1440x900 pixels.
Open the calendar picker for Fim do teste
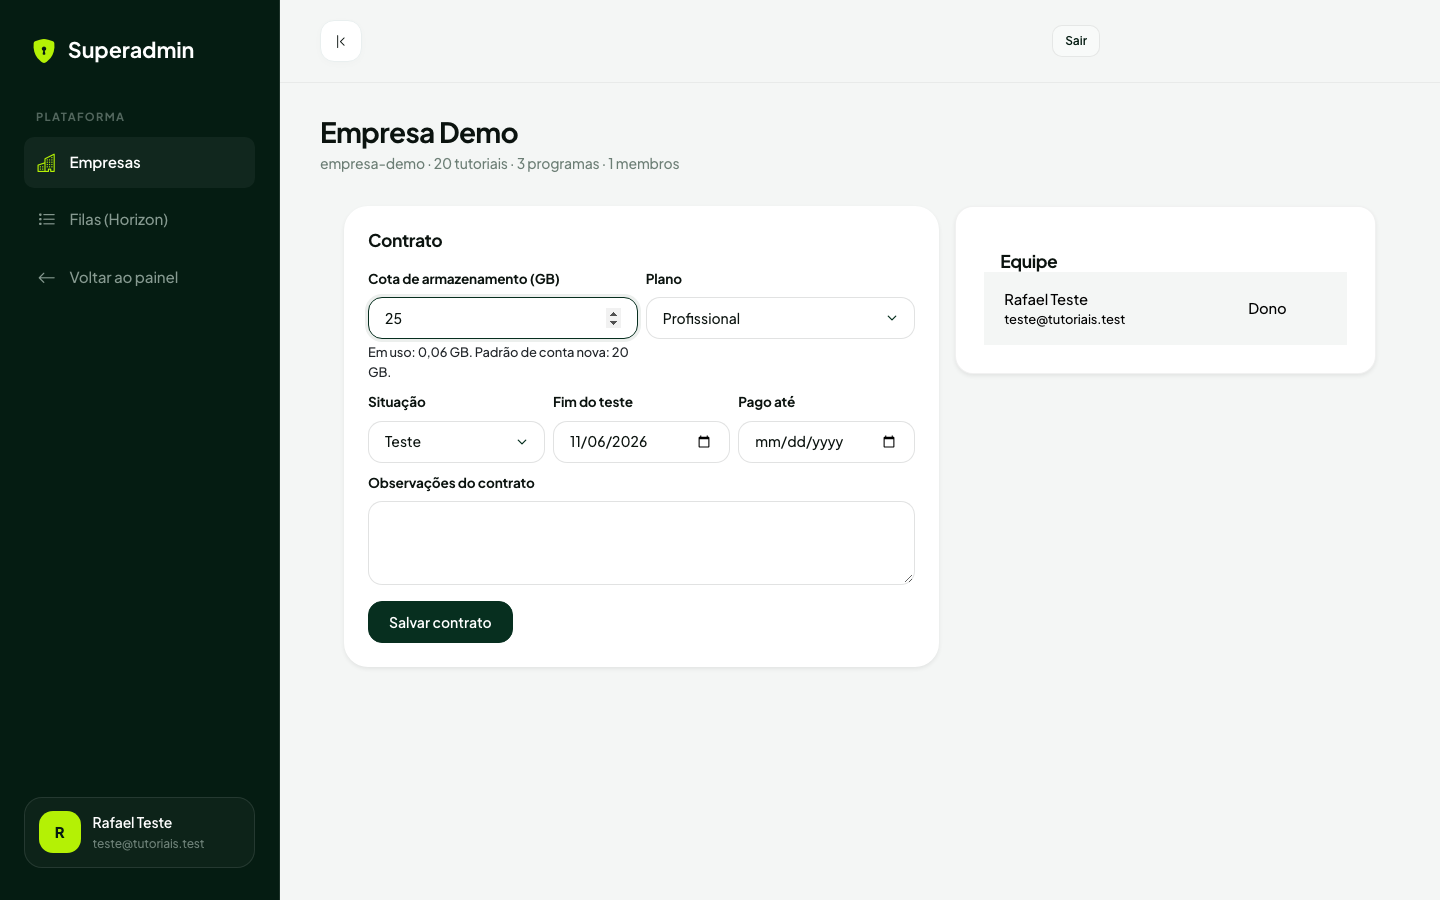[x=704, y=442]
